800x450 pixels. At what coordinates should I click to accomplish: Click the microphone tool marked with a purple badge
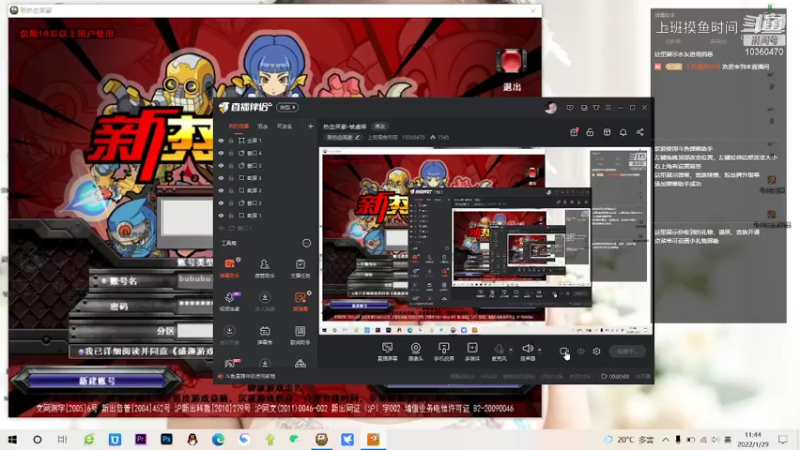coord(230,301)
